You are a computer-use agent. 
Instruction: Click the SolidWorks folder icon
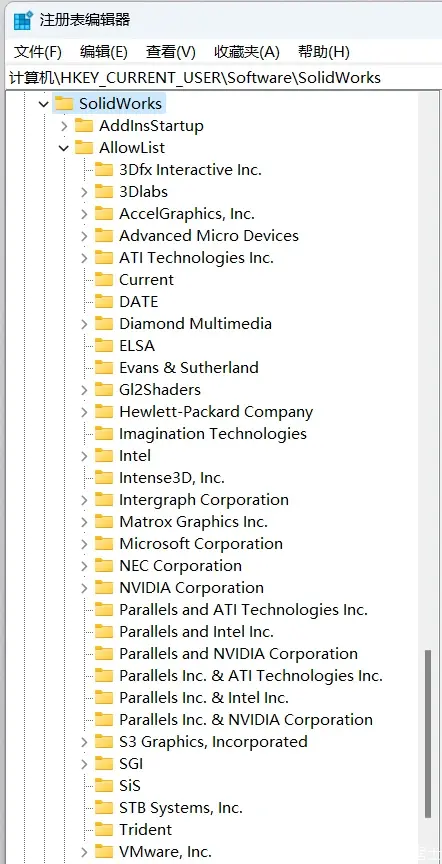[64, 104]
